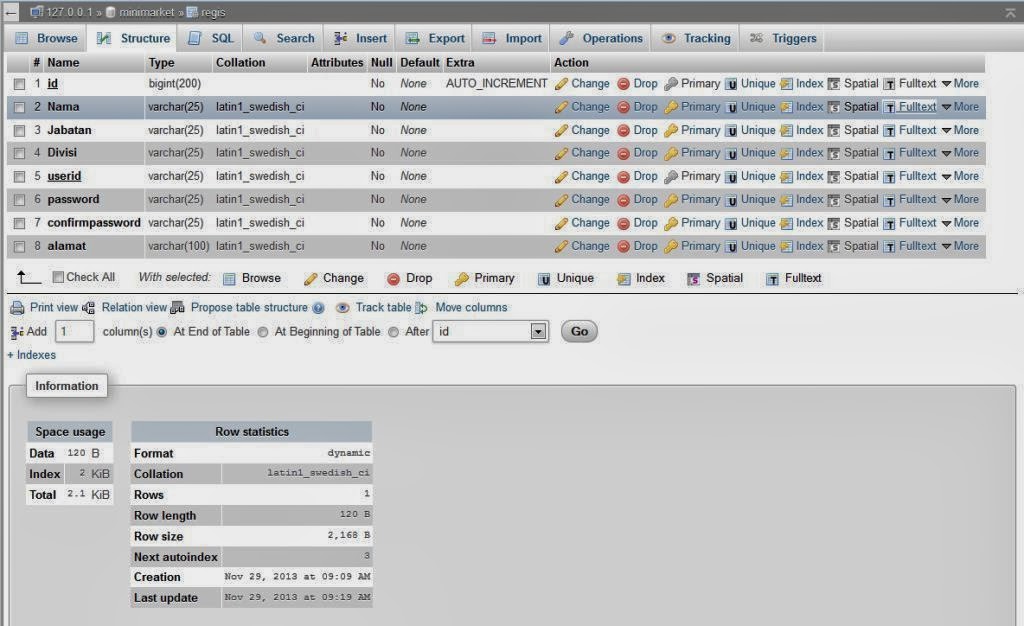This screenshot has height=626, width=1024.
Task: Open the SQL tab
Action: [211, 39]
